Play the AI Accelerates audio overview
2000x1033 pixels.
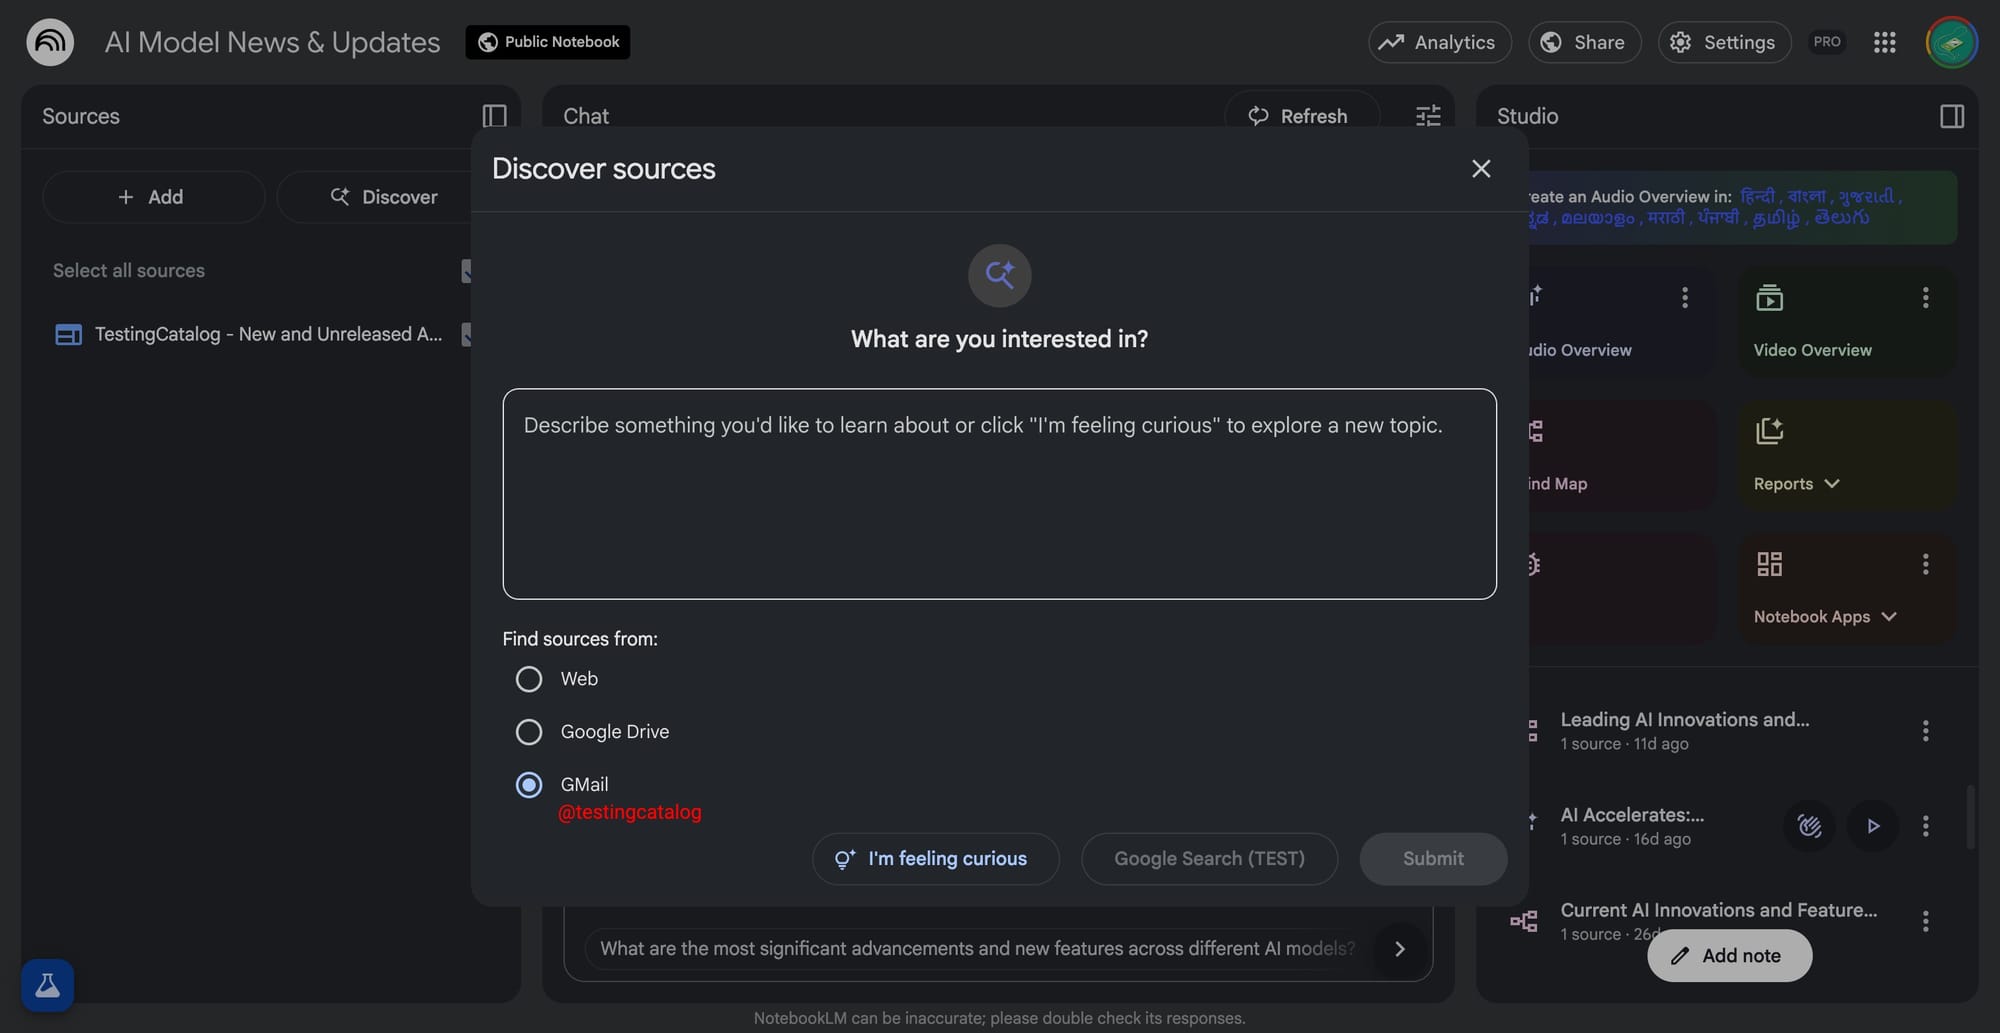(1873, 826)
